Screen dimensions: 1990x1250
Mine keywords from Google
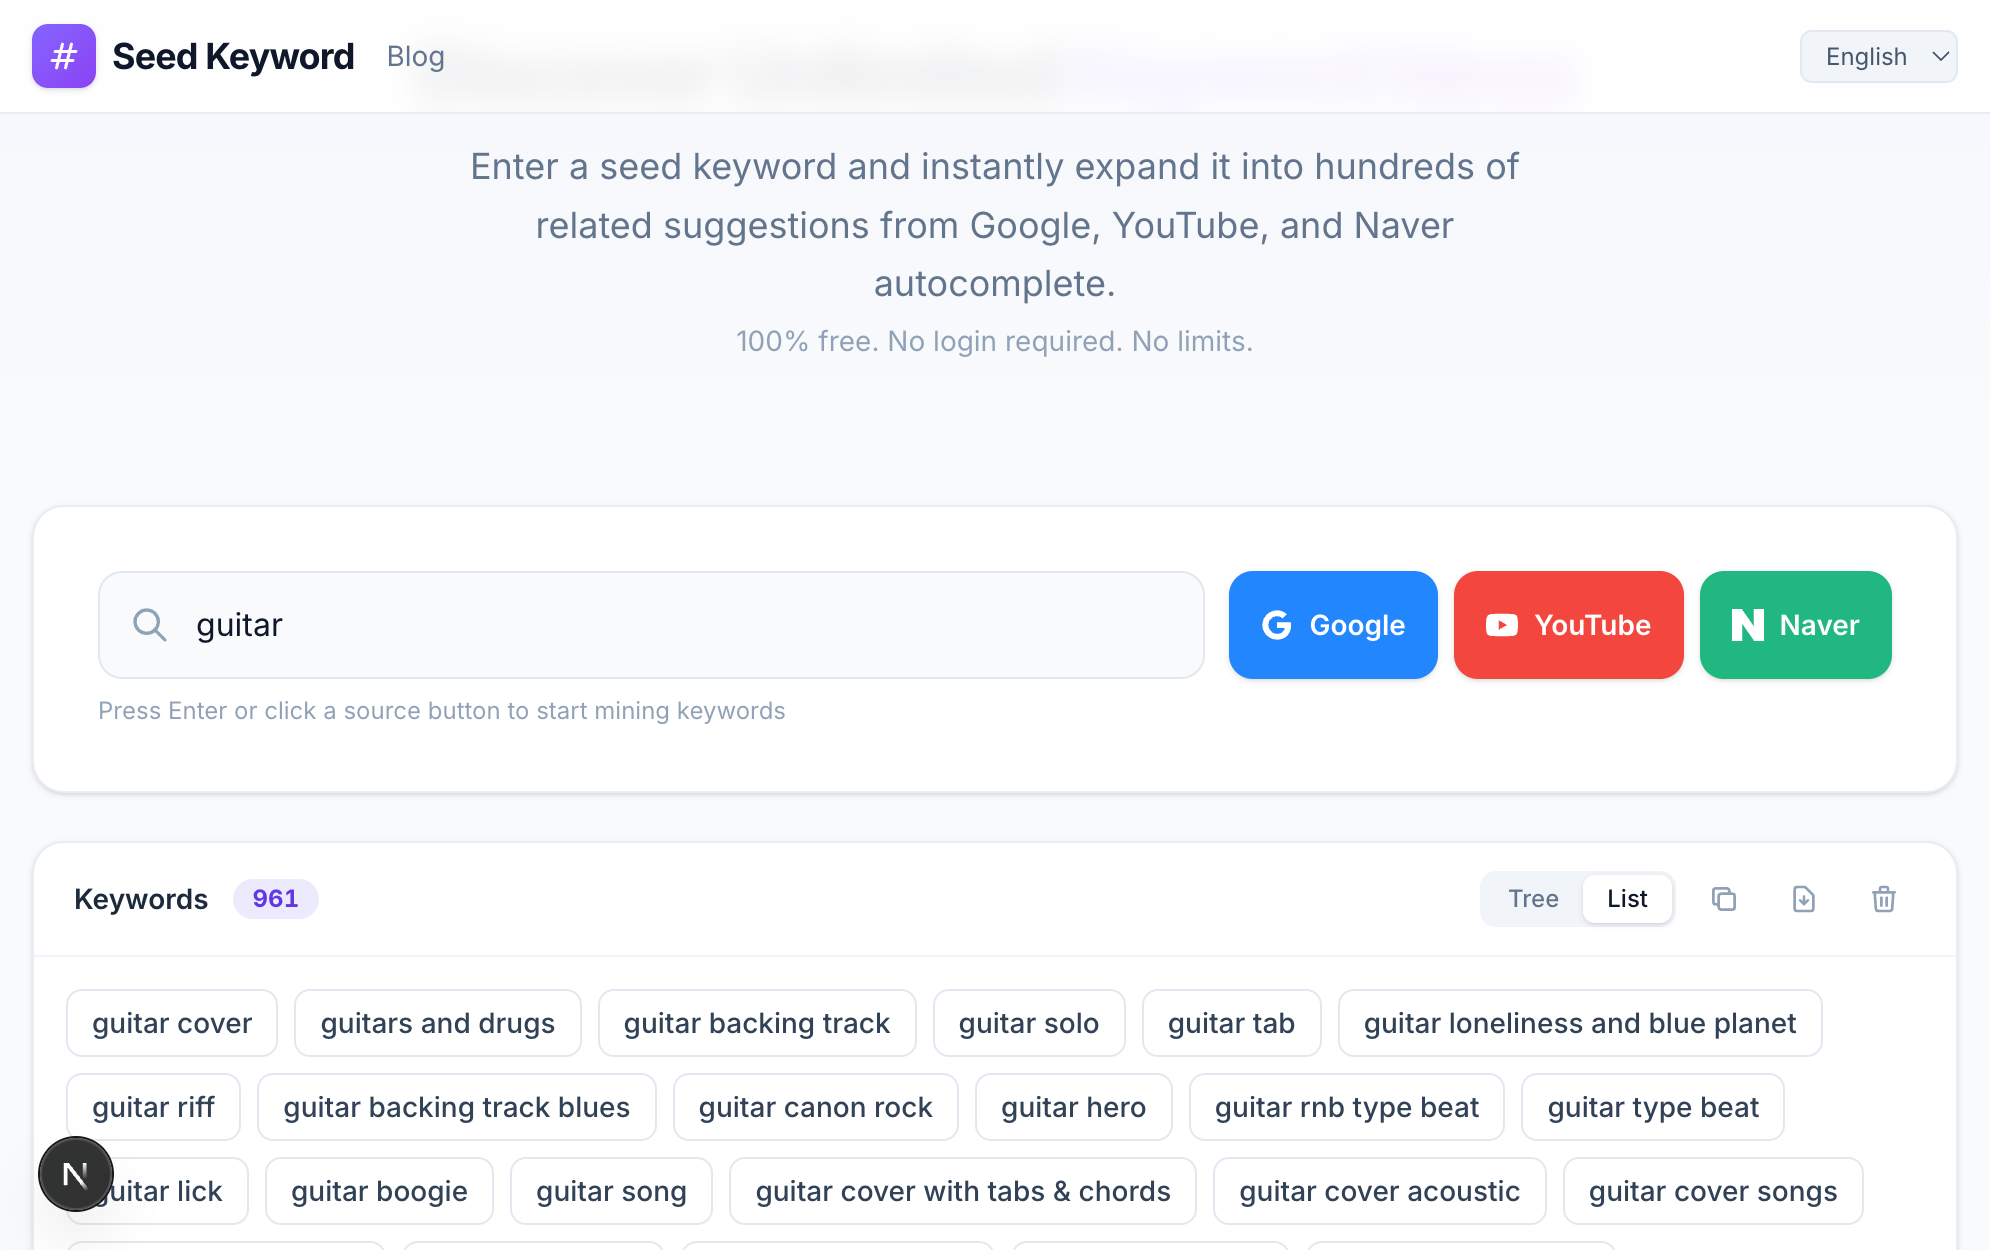1333,625
